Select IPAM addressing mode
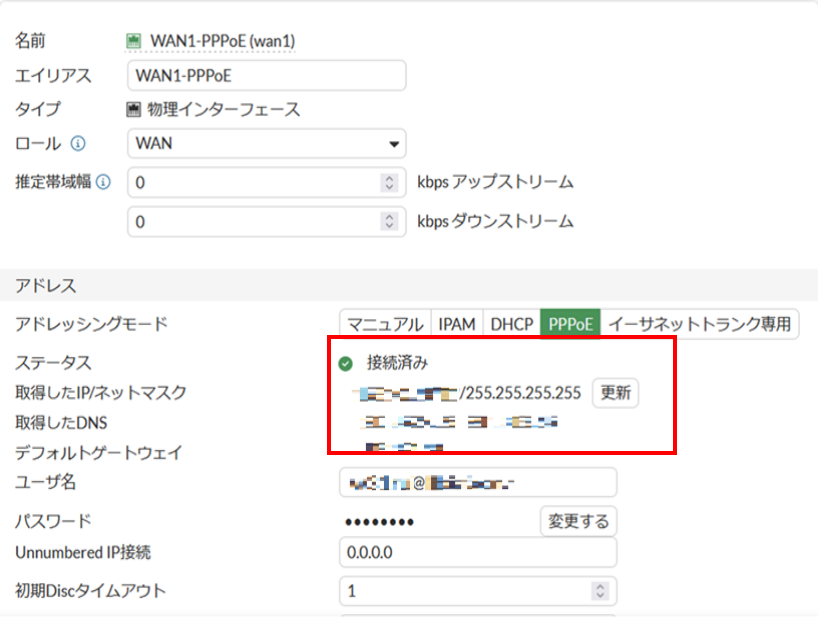 point(457,324)
